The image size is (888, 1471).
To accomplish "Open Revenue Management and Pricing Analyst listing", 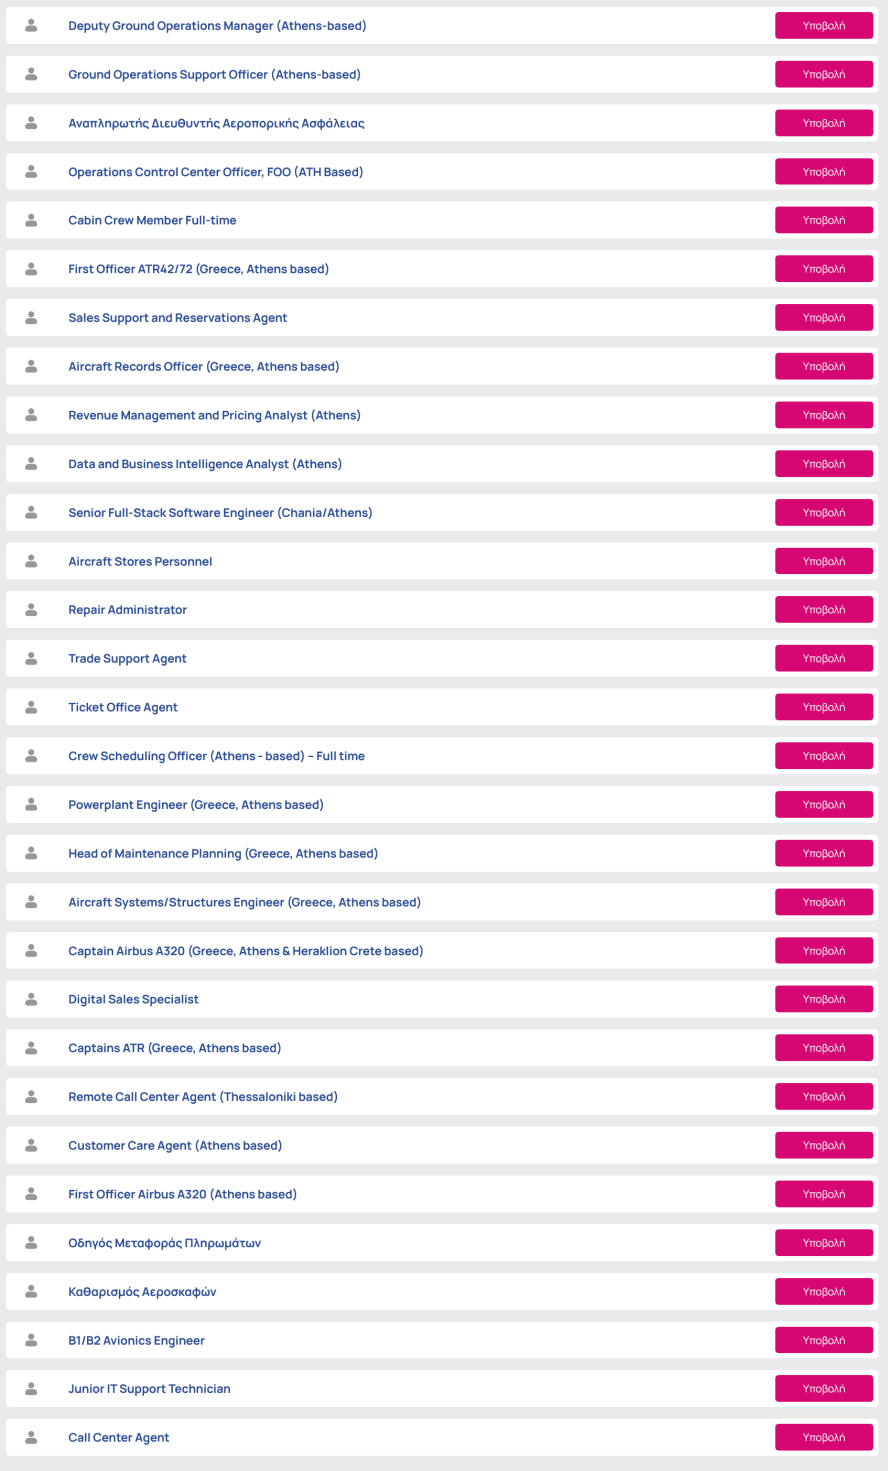I will click(x=214, y=415).
